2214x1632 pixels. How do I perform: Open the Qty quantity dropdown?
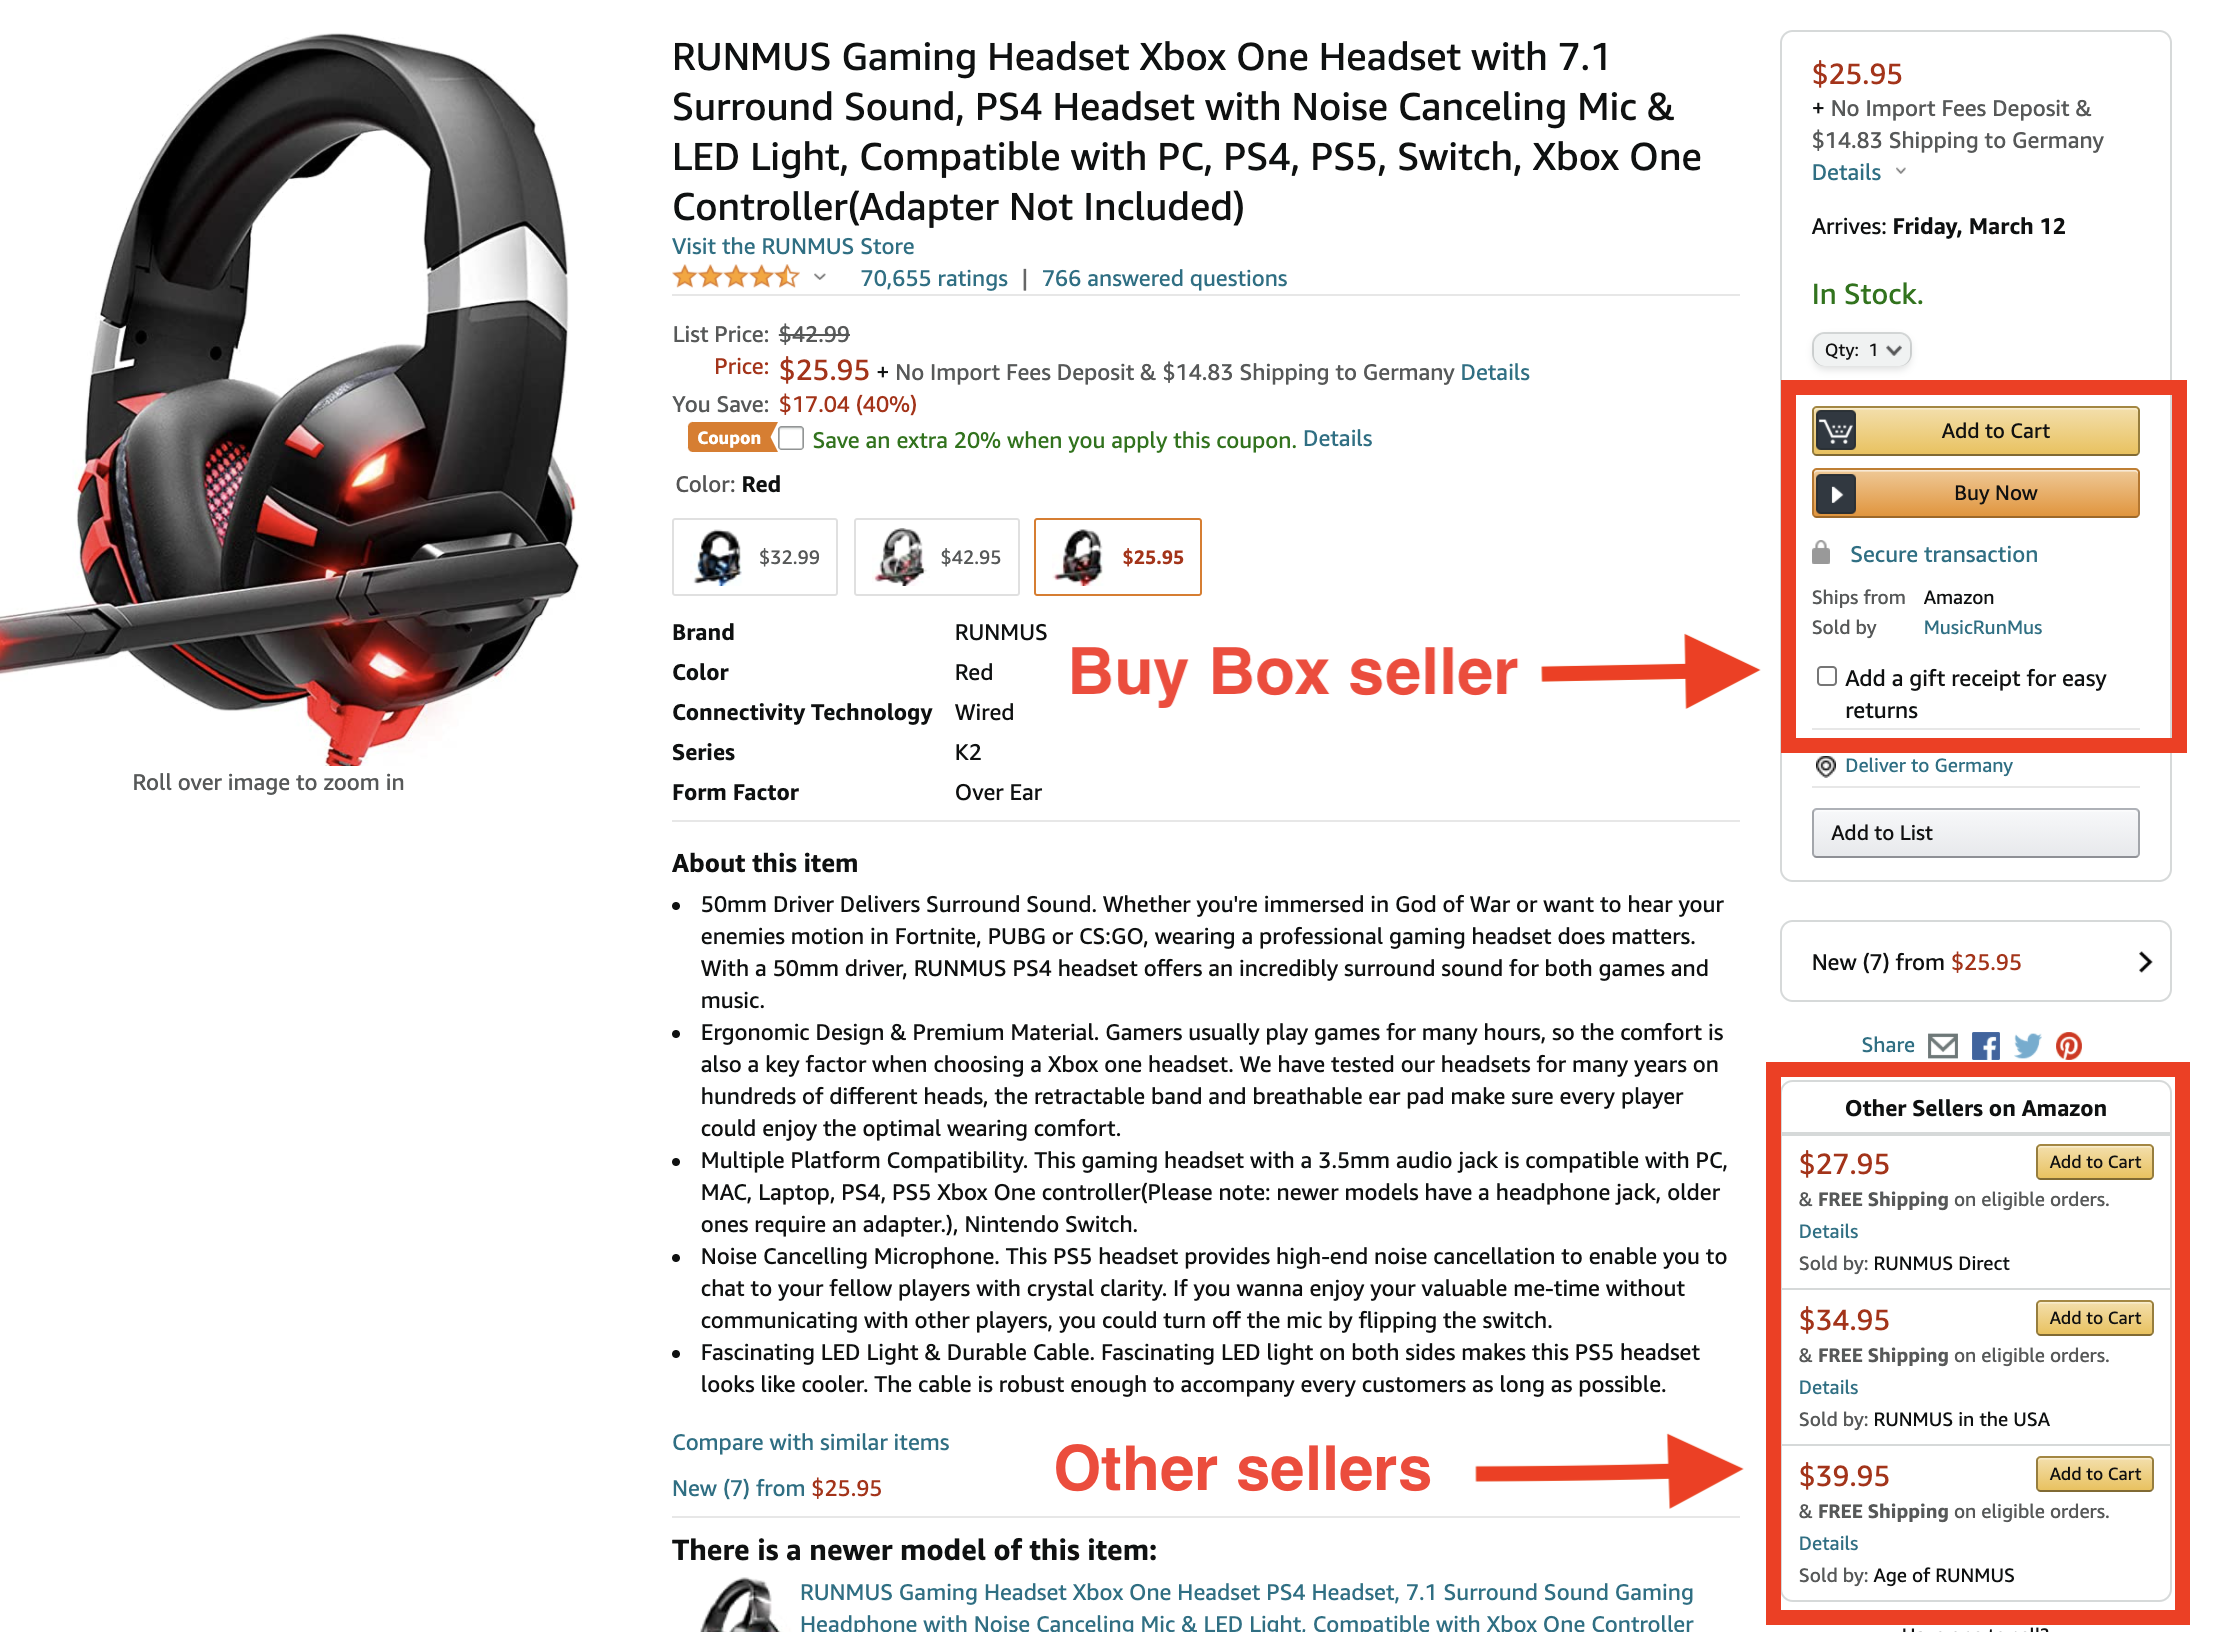(x=1861, y=350)
